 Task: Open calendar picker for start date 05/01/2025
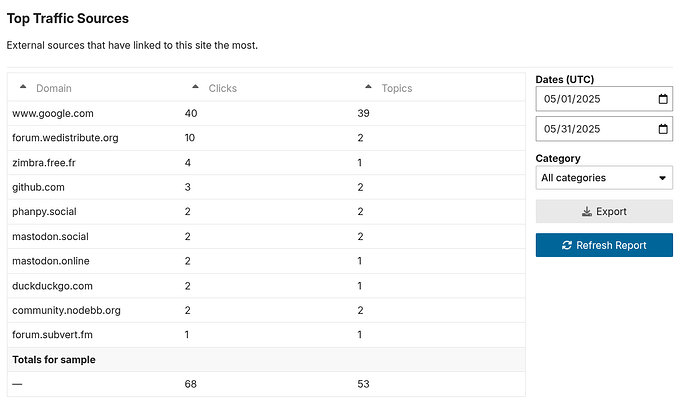pos(663,99)
